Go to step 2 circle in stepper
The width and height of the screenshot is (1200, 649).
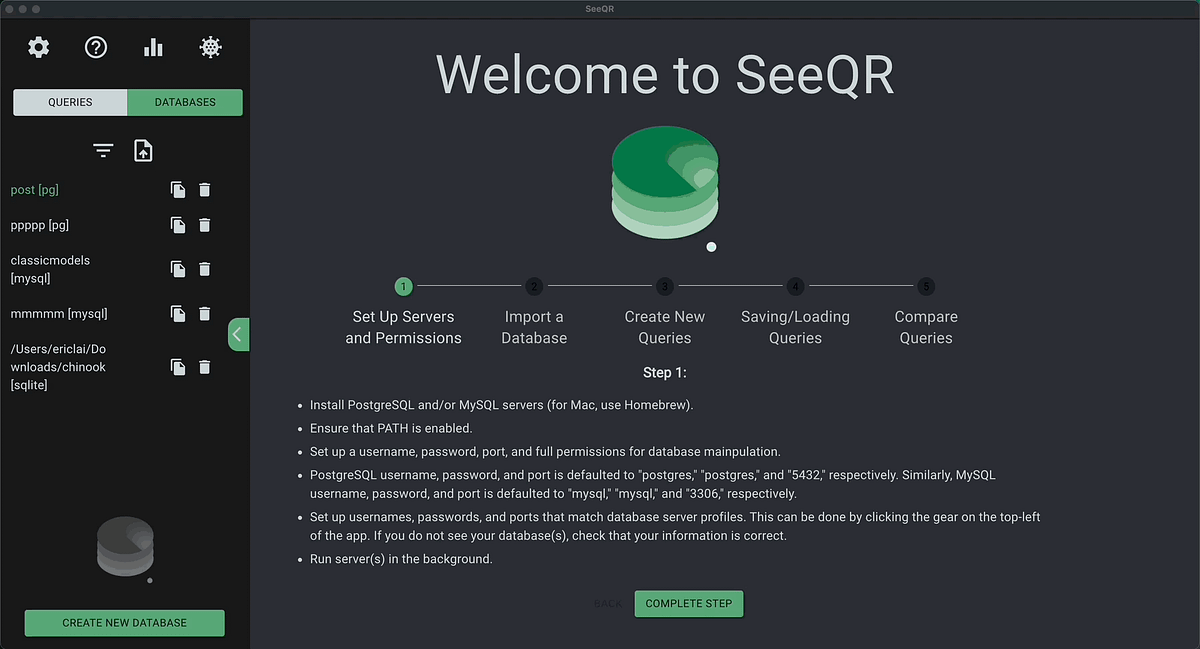[534, 287]
